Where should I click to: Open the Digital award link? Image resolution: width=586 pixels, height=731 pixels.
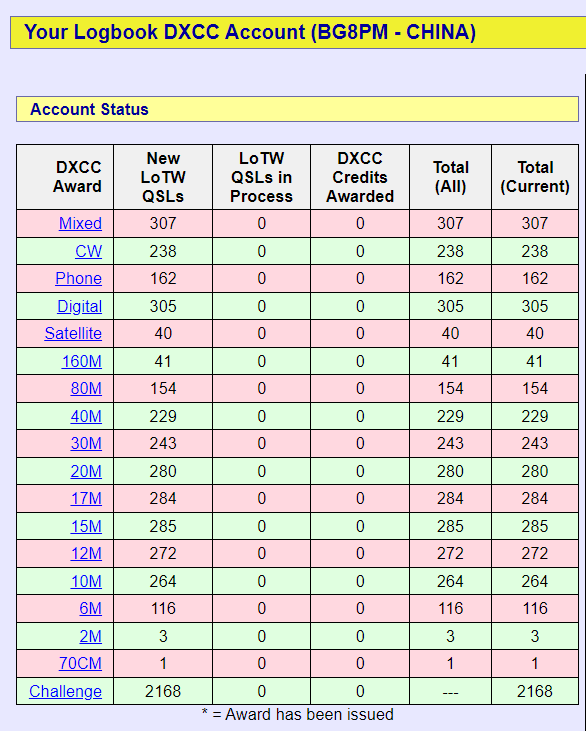(x=79, y=306)
